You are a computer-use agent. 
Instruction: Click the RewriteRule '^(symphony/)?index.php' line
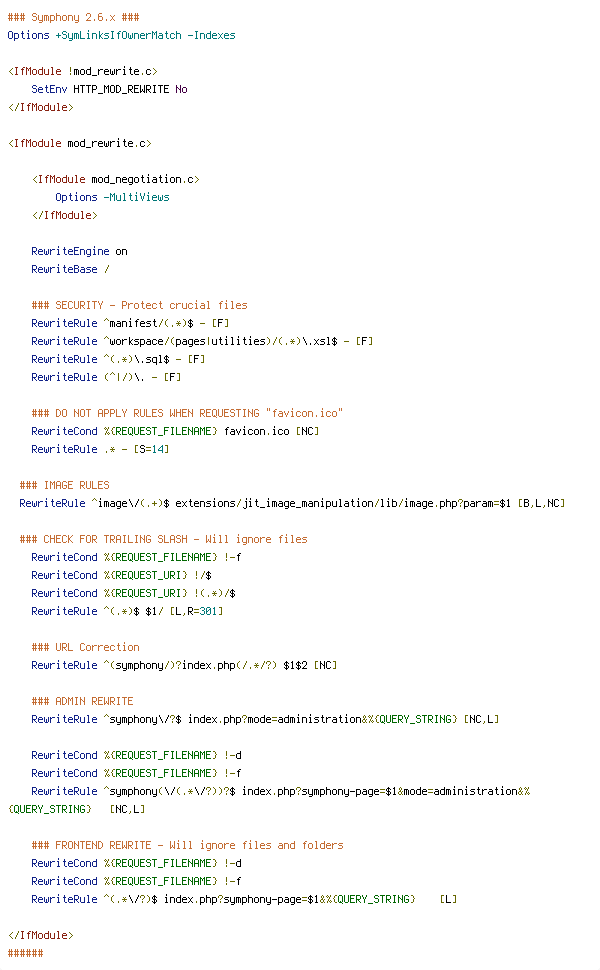pos(184,665)
